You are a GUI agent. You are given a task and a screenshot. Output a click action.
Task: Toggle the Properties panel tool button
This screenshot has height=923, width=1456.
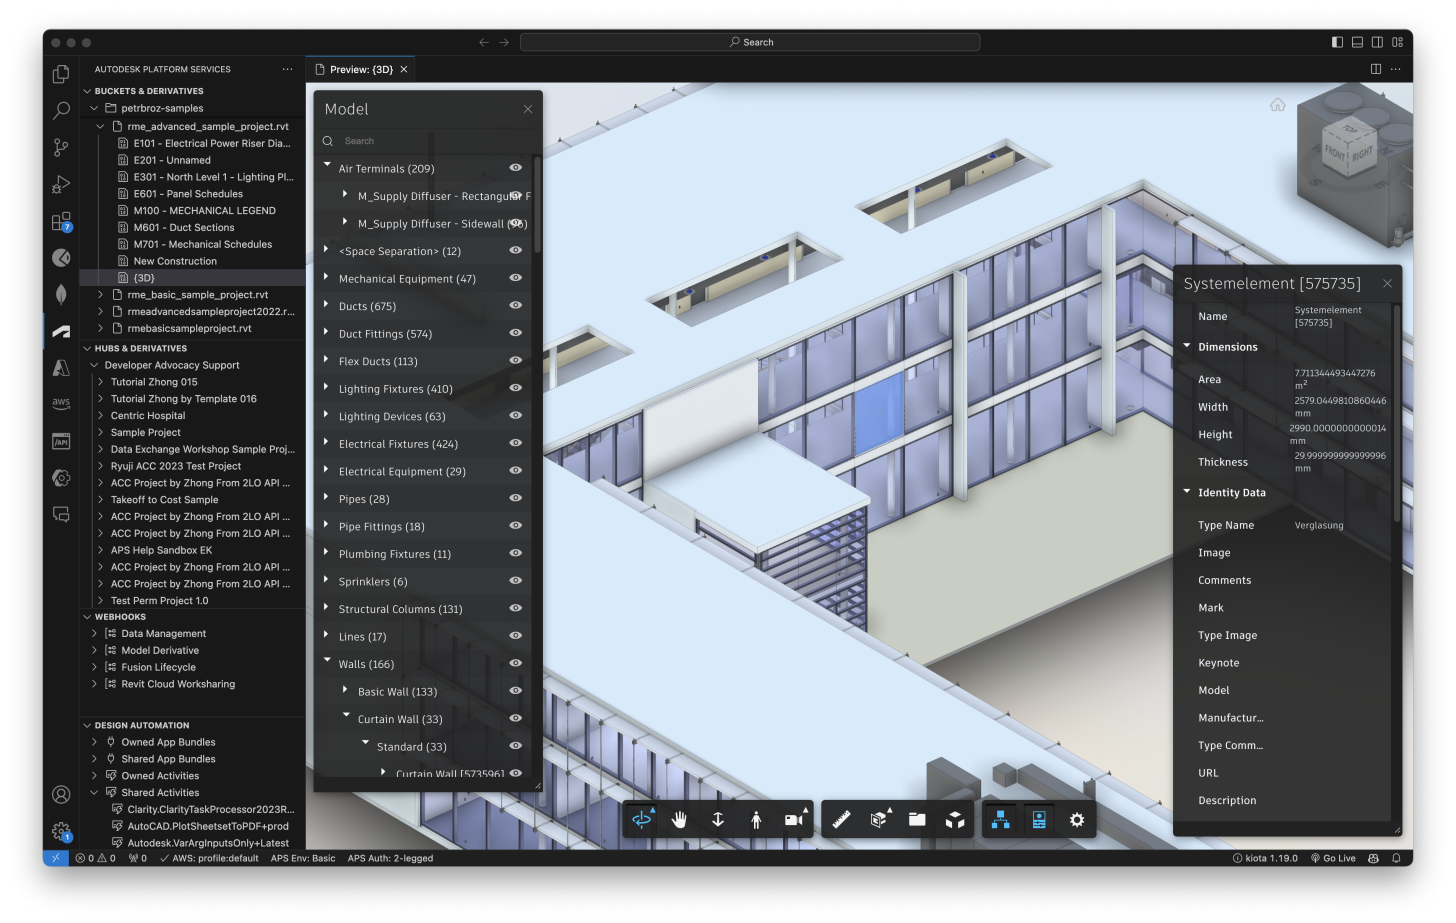[x=1039, y=820]
